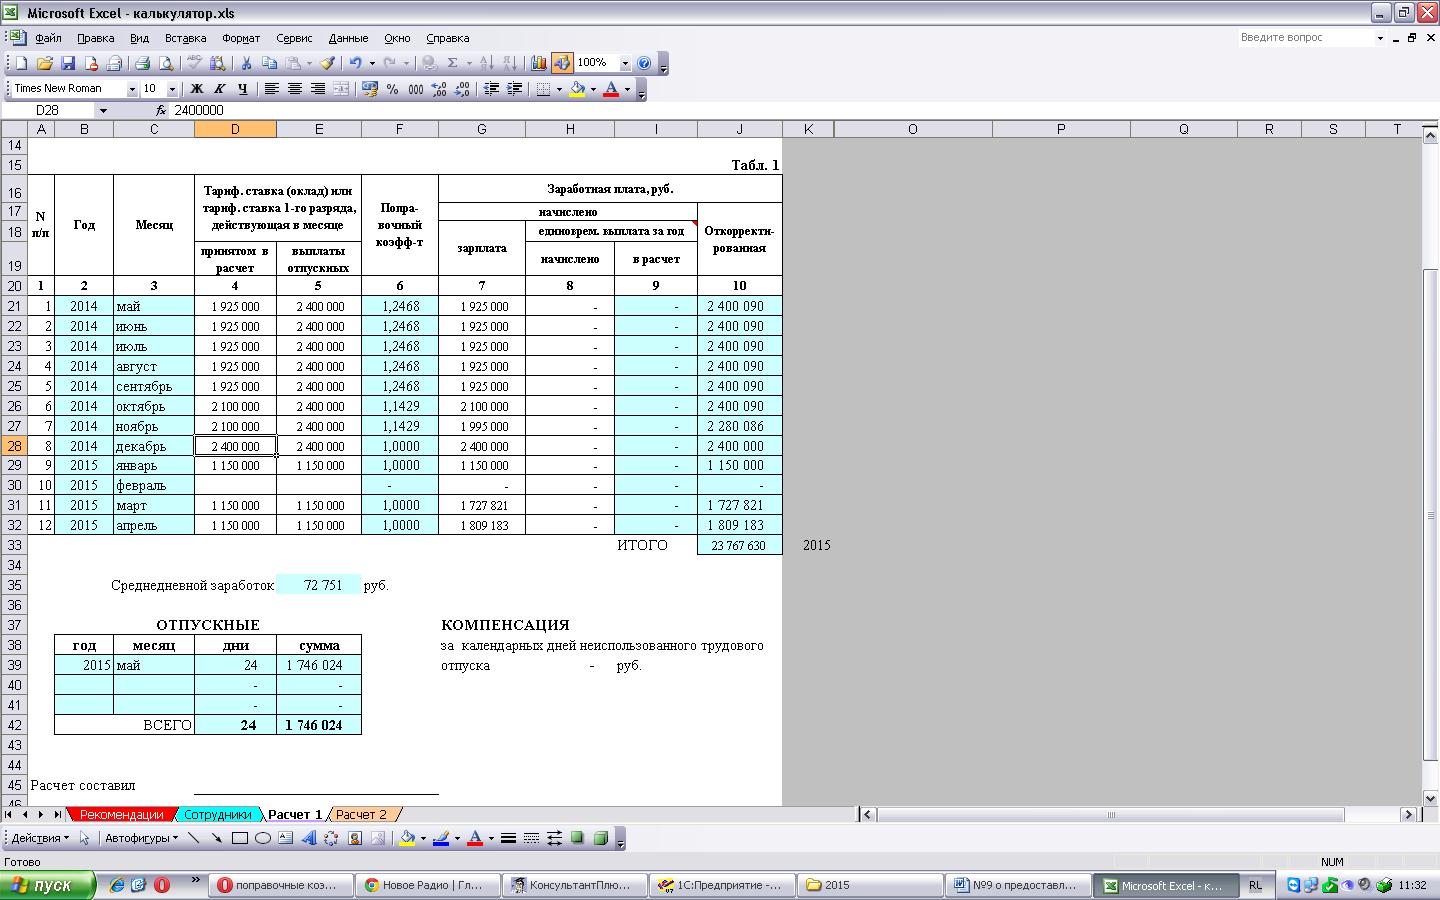Viewport: 1440px width, 900px height.
Task: Create a new workbook icon
Action: pyautogui.click(x=21, y=63)
